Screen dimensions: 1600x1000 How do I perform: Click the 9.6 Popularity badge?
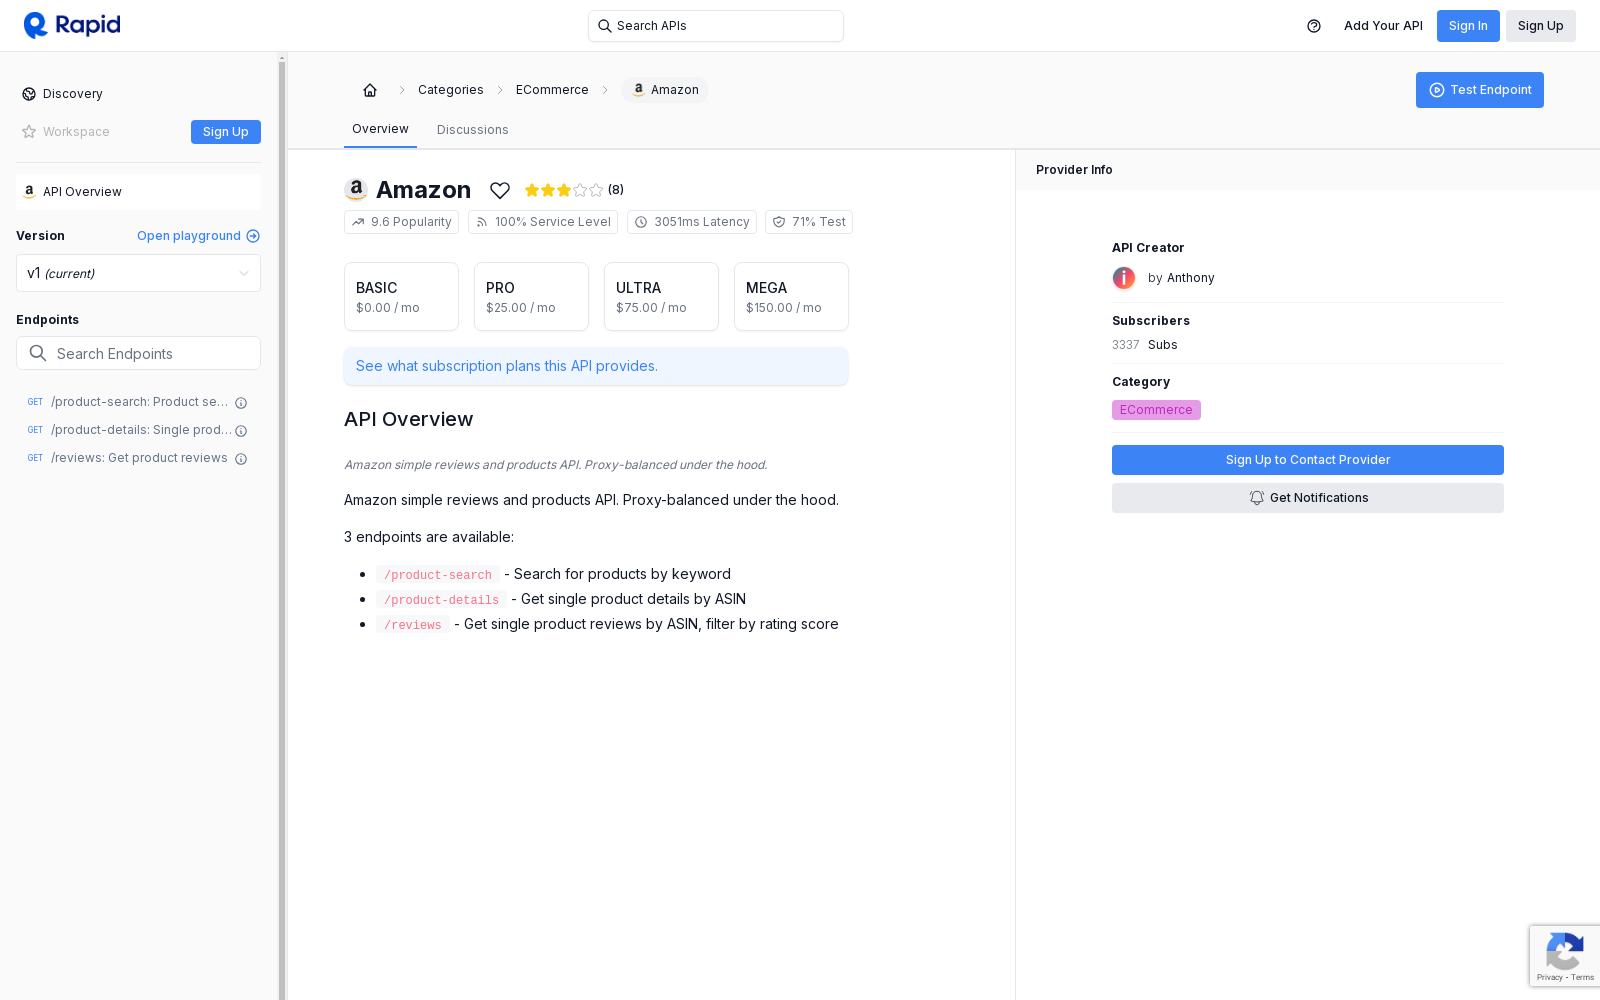401,222
